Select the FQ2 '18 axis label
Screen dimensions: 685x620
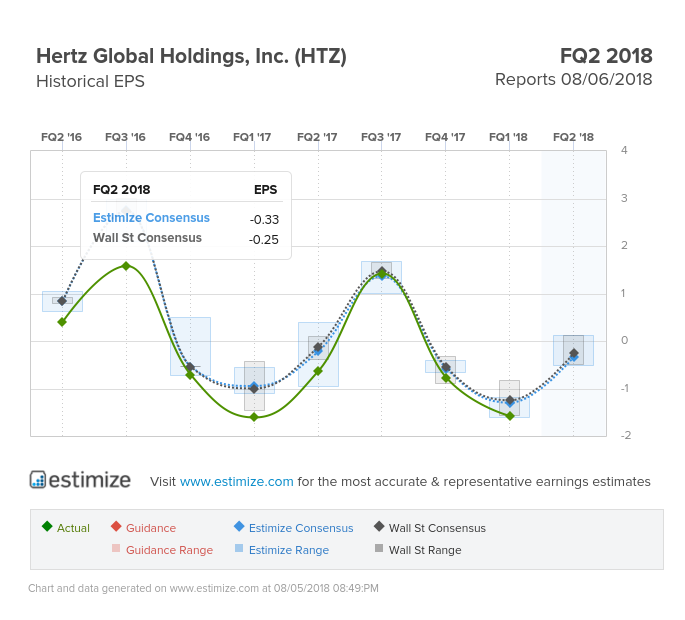click(573, 137)
